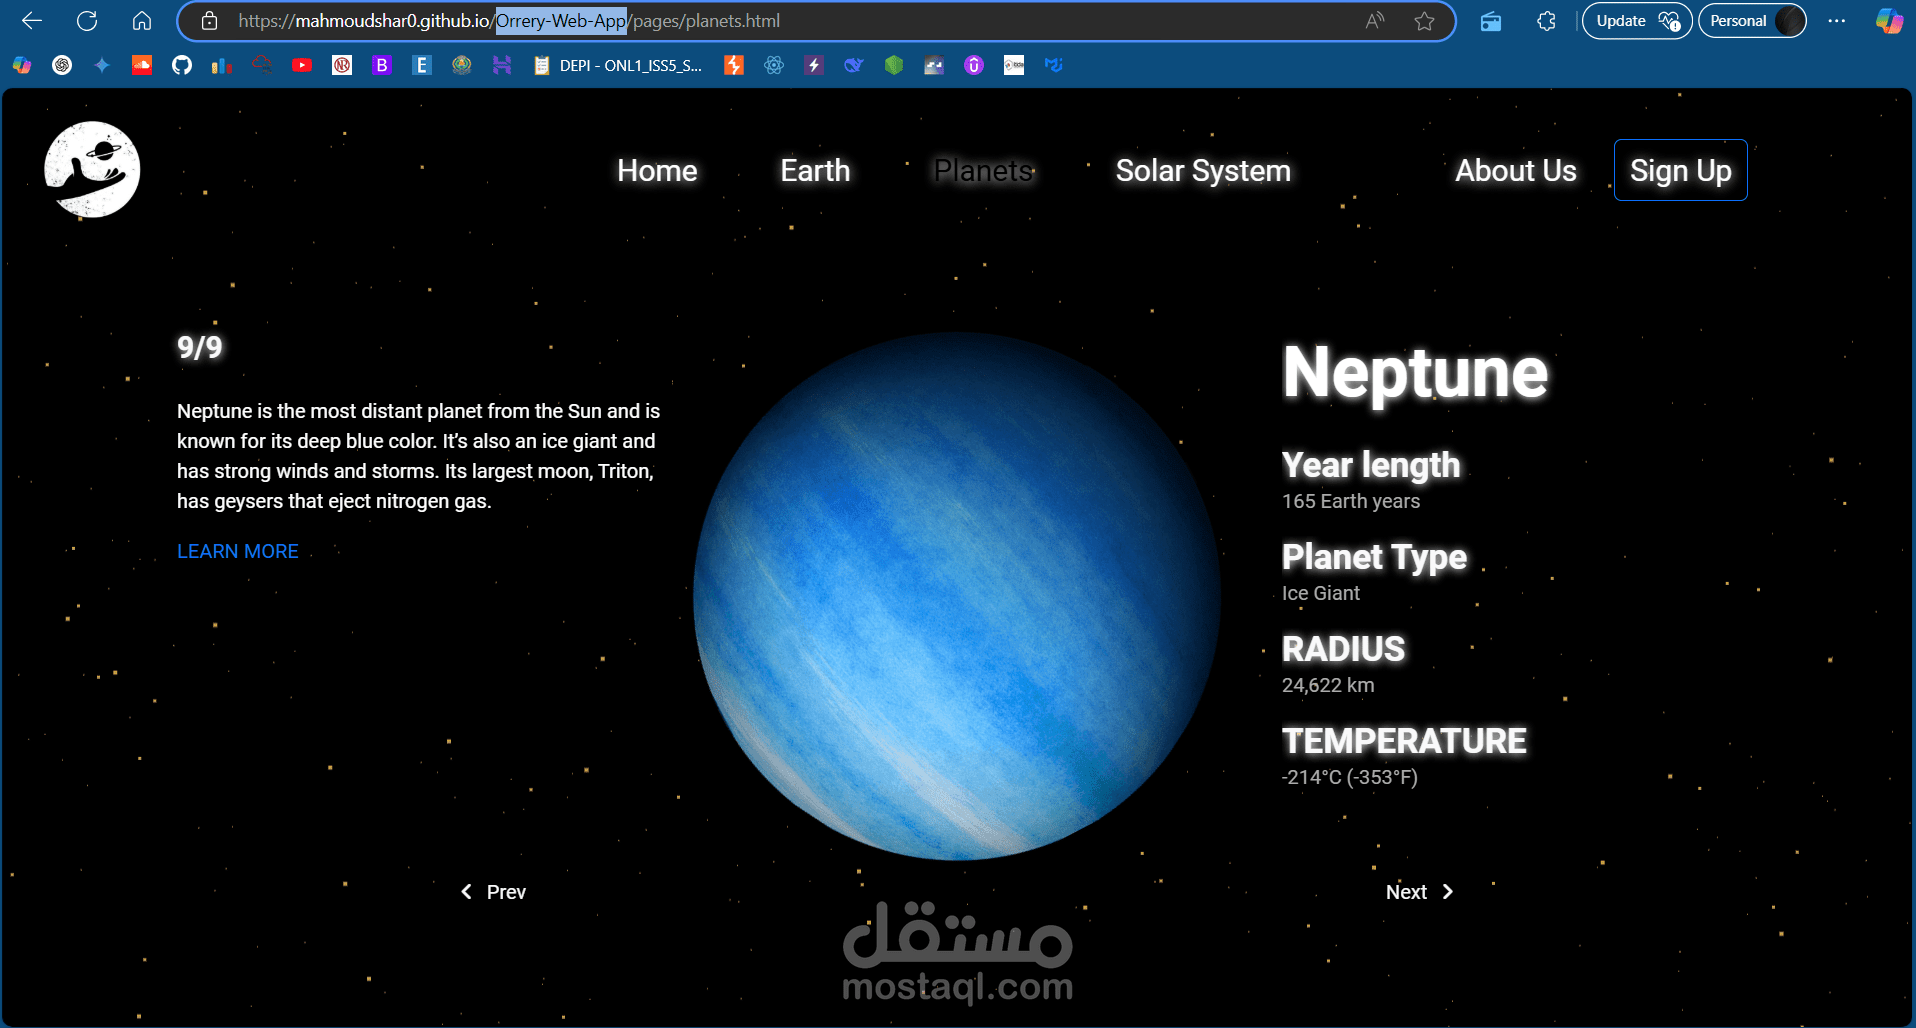This screenshot has height=1028, width=1916.
Task: Open the GitHub bookmark
Action: coord(181,65)
